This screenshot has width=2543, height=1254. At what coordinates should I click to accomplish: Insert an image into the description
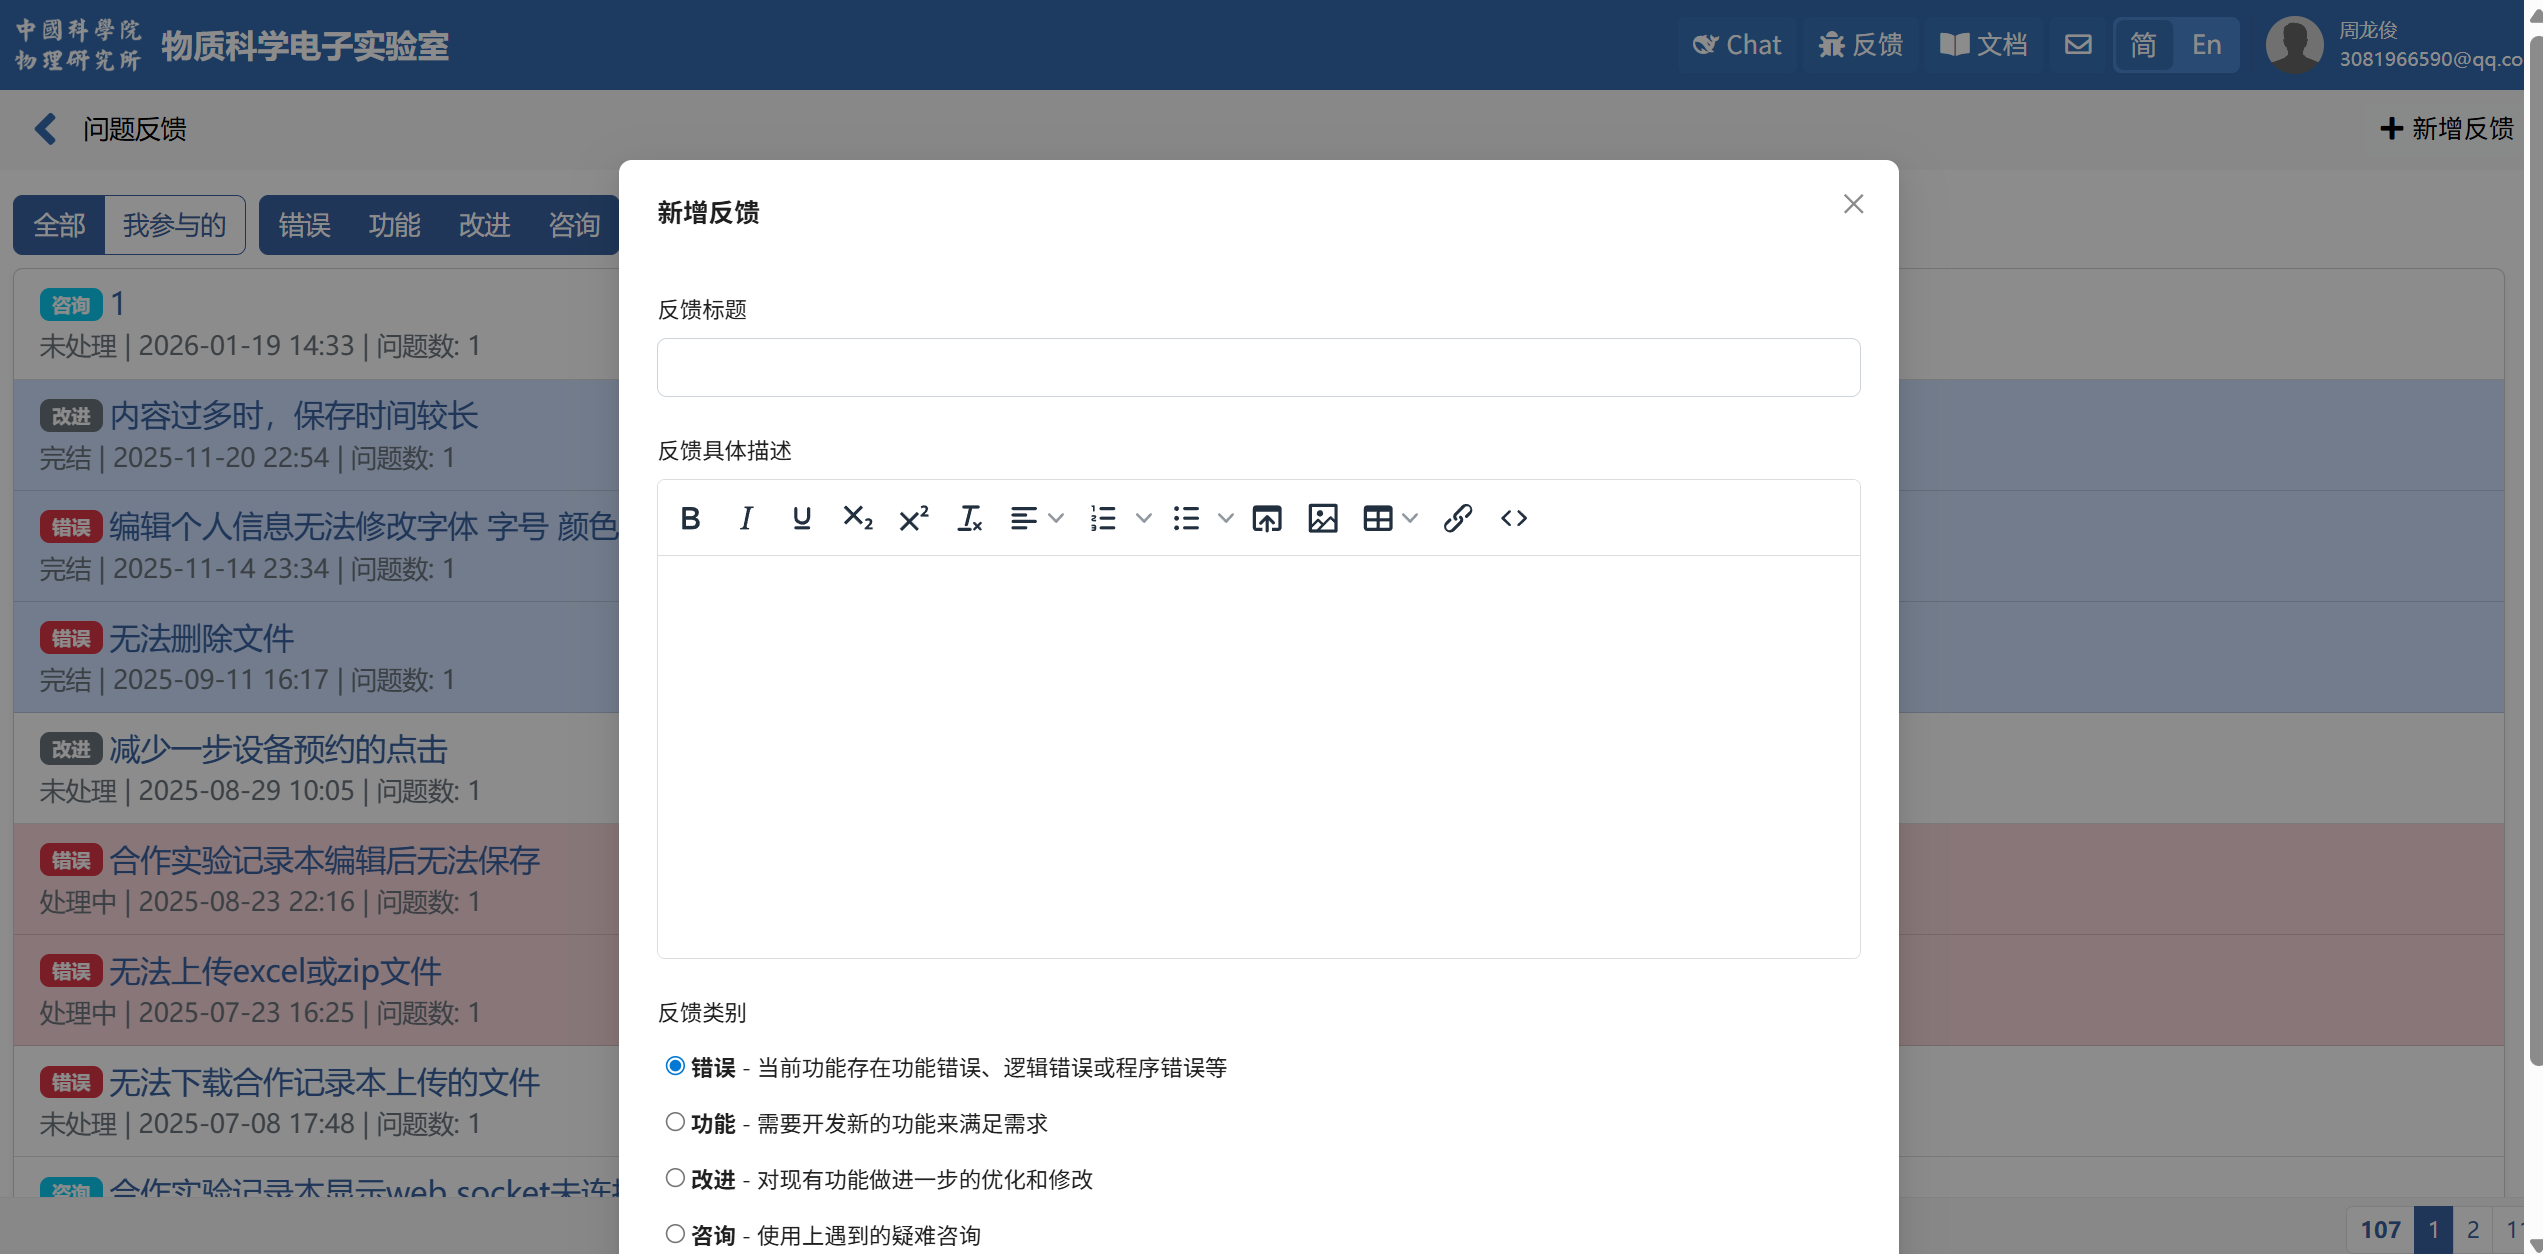[1322, 518]
